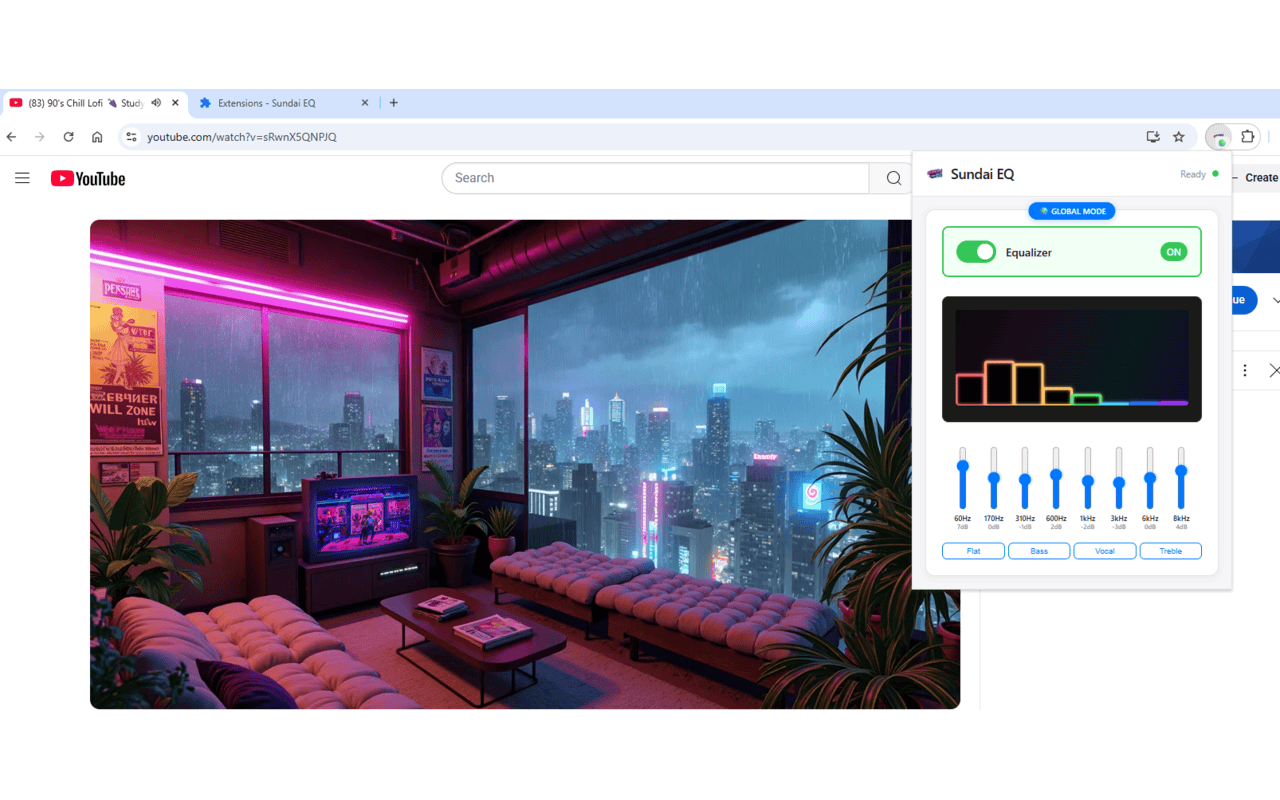Image resolution: width=1280 pixels, height=800 pixels.
Task: Toggle the Equalizer switch off
Action: click(x=976, y=252)
